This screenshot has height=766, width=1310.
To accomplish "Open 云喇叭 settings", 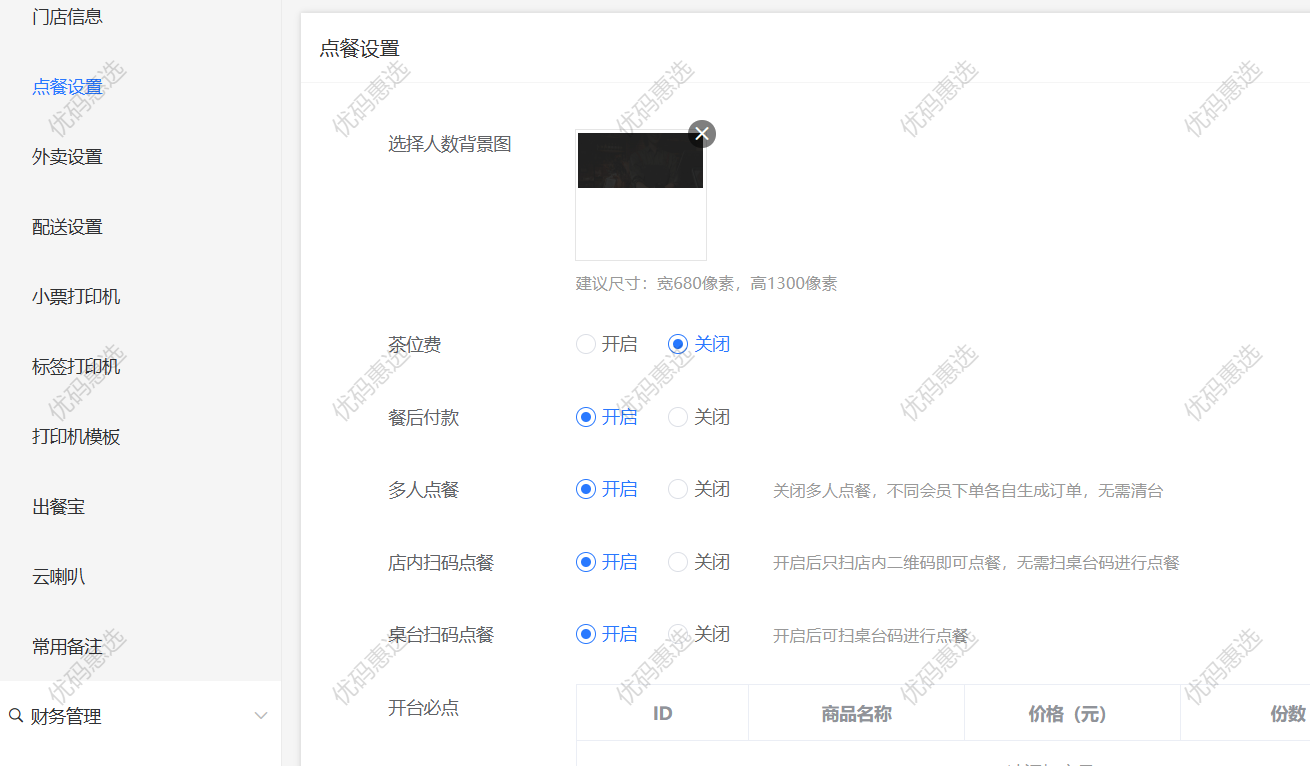I will pos(58,577).
